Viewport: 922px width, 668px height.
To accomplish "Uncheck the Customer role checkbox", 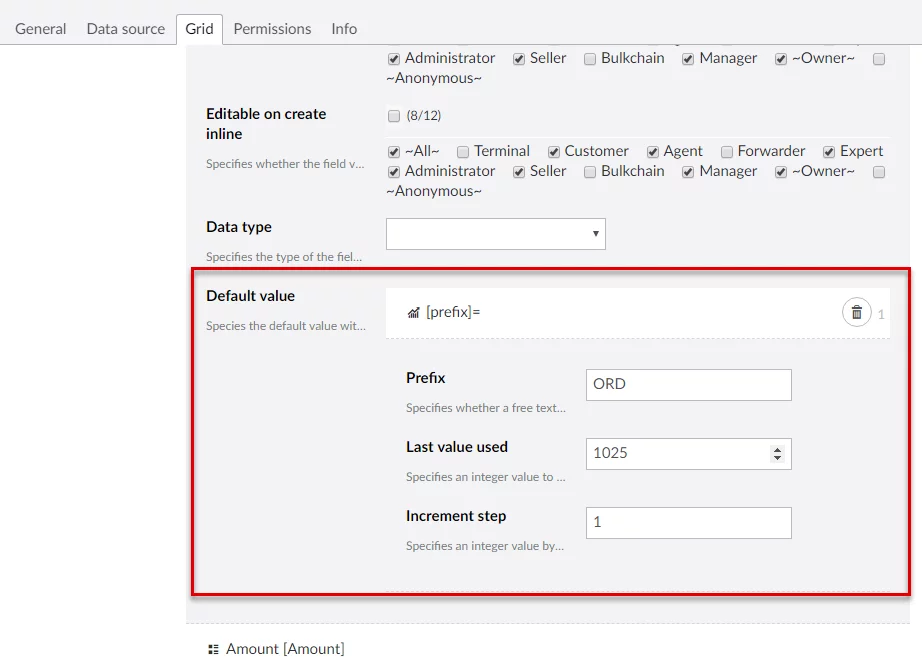I will 554,152.
